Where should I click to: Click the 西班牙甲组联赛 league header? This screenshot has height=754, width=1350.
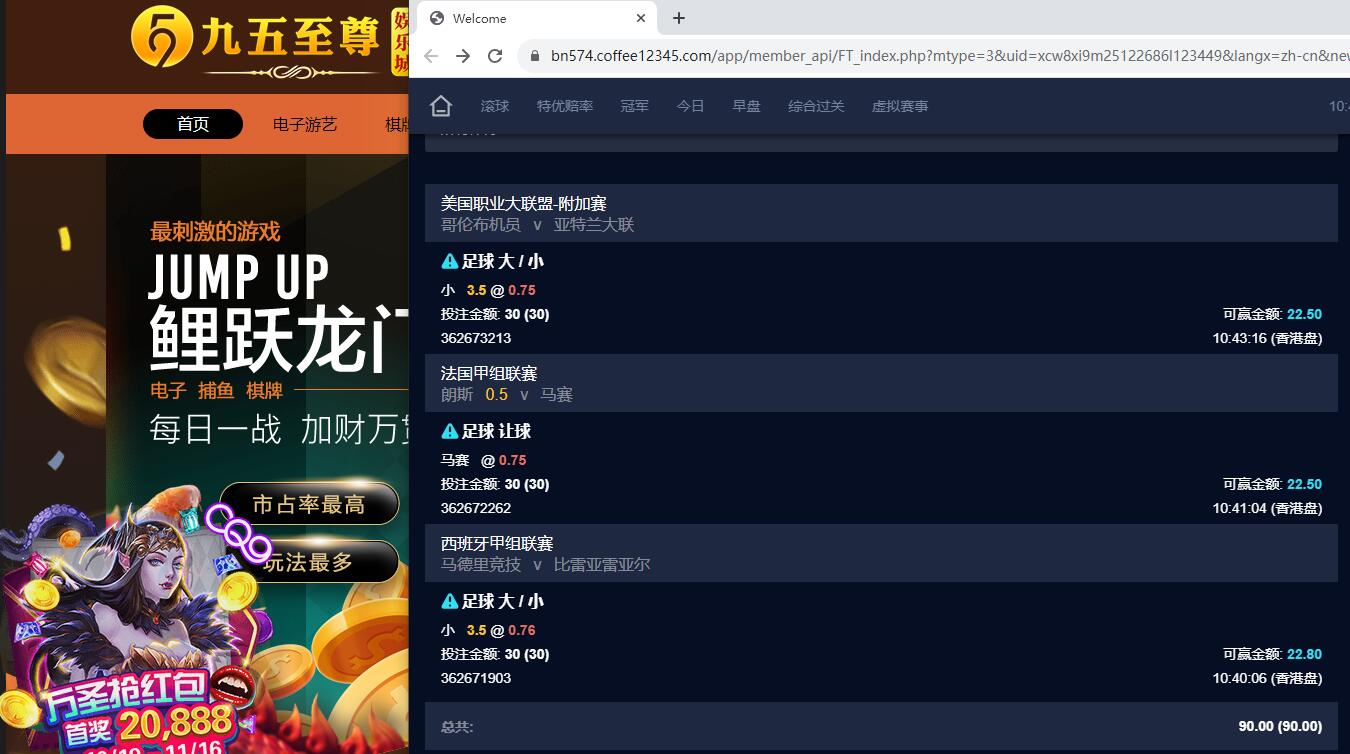click(497, 543)
